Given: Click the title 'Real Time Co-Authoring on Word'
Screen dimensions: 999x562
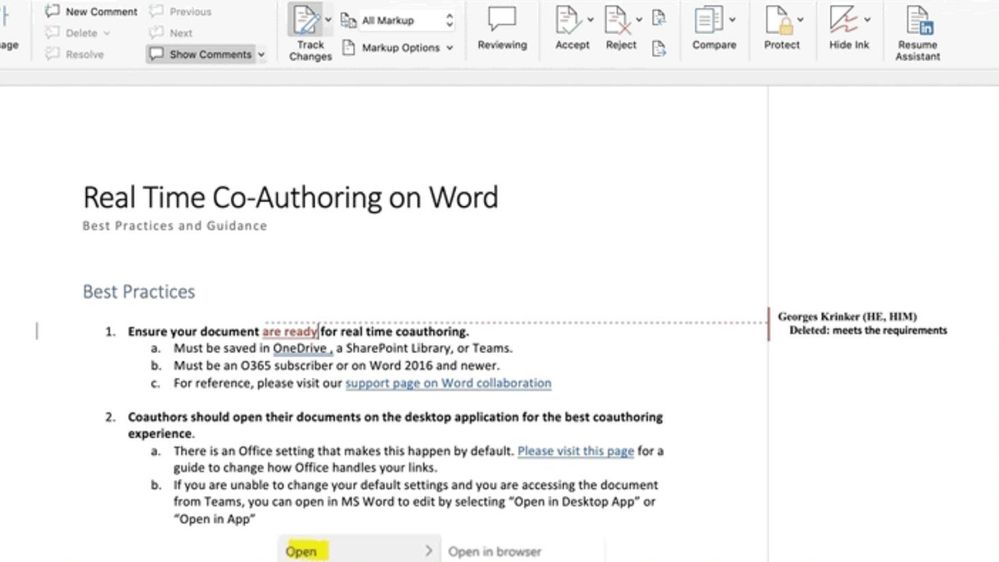Looking at the screenshot, I should tap(291, 198).
